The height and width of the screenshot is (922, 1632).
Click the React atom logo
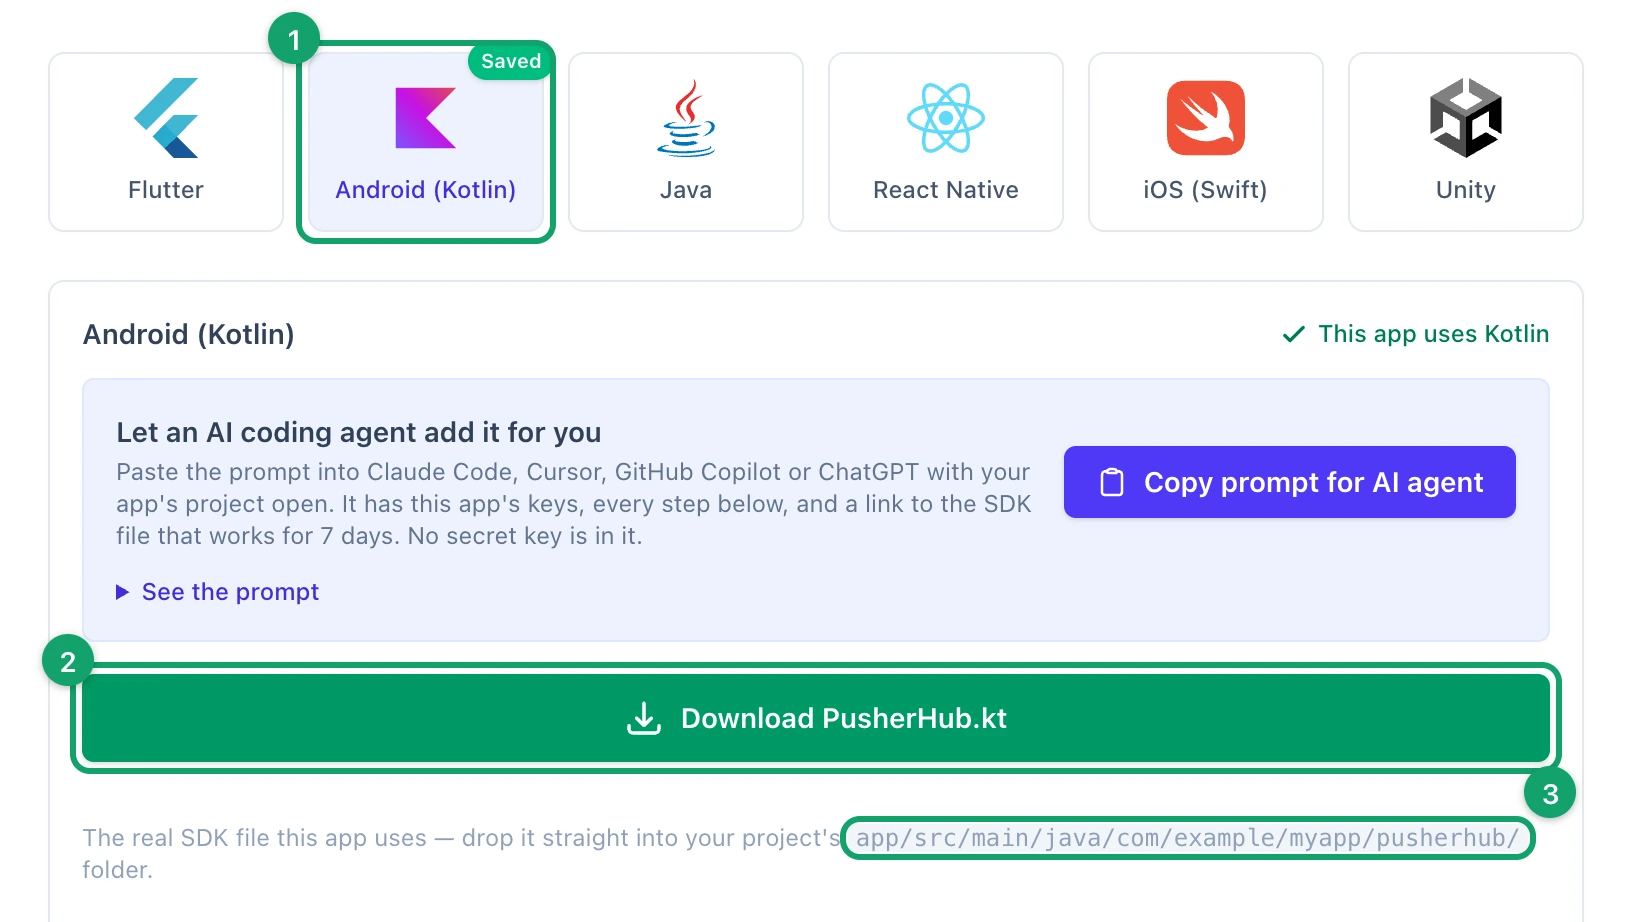click(x=946, y=118)
